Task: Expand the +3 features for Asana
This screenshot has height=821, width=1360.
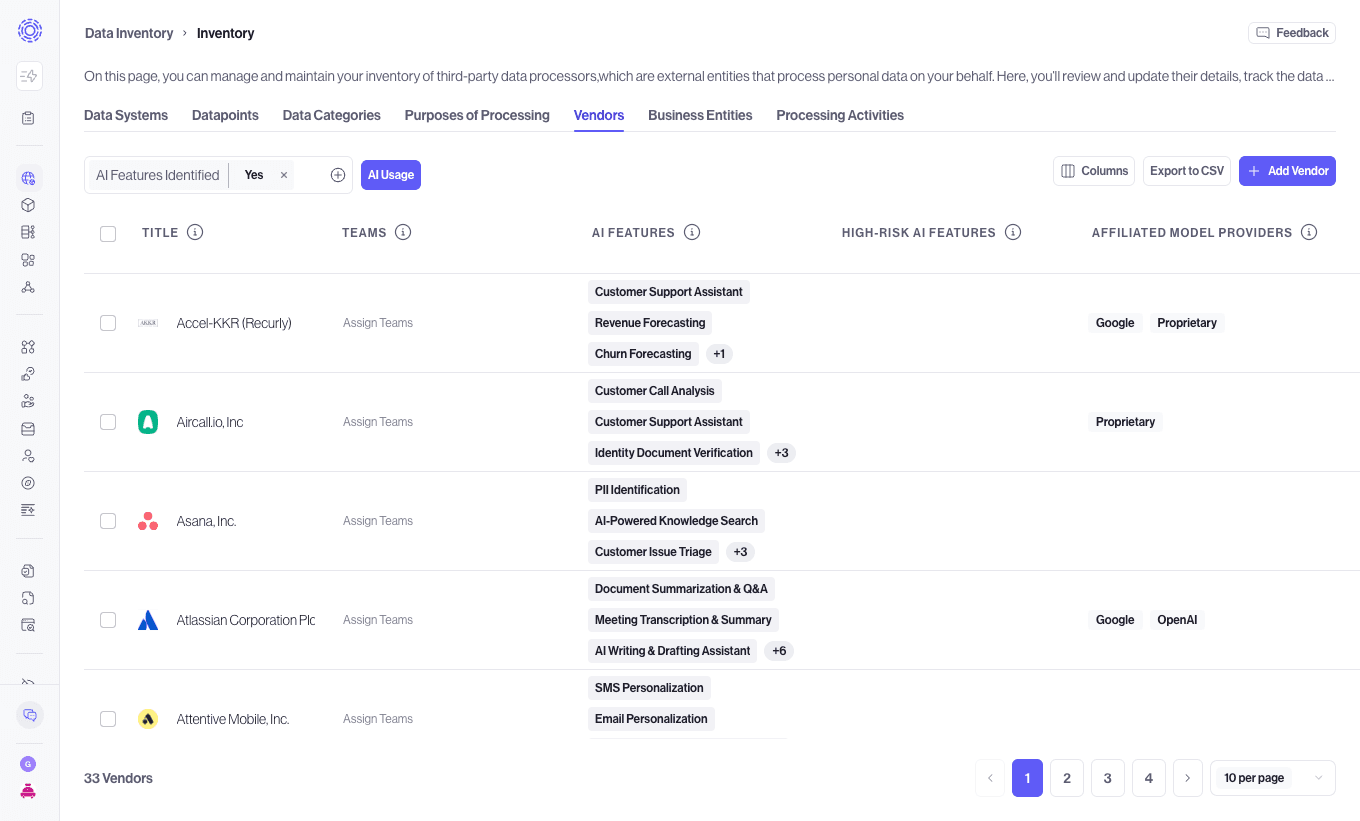Action: coord(740,552)
